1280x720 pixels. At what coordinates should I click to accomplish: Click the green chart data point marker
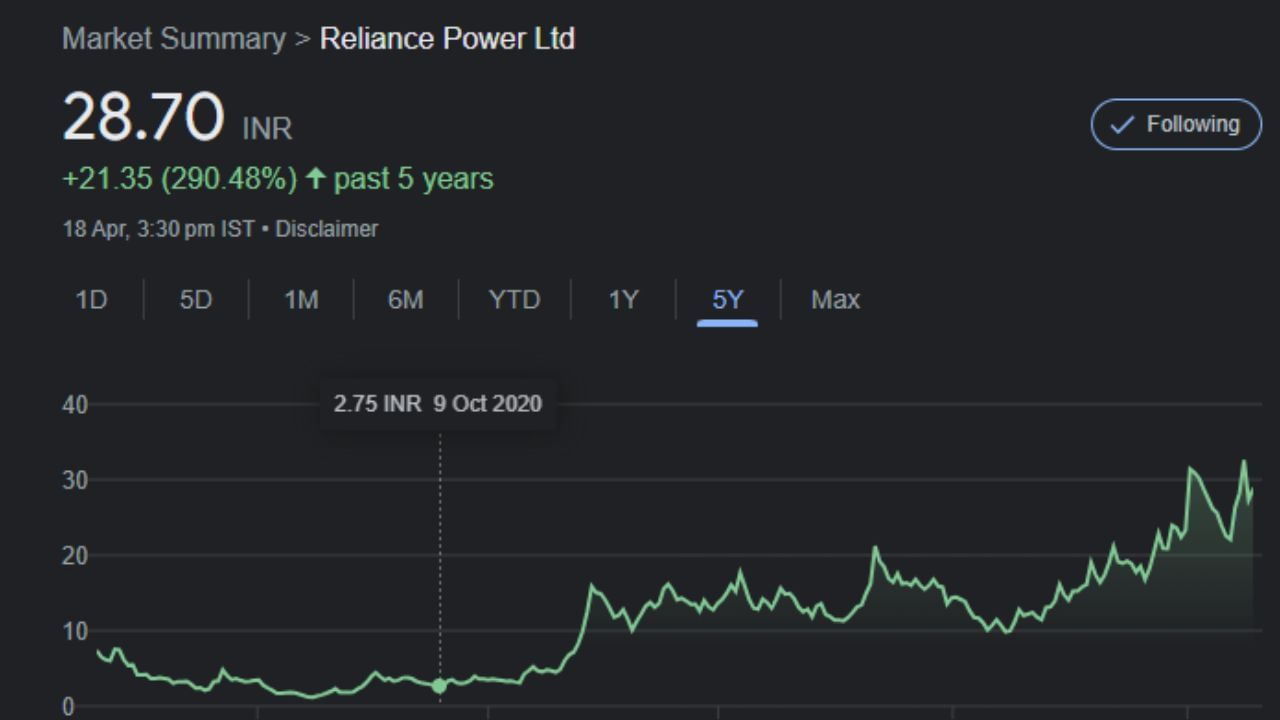click(439, 686)
